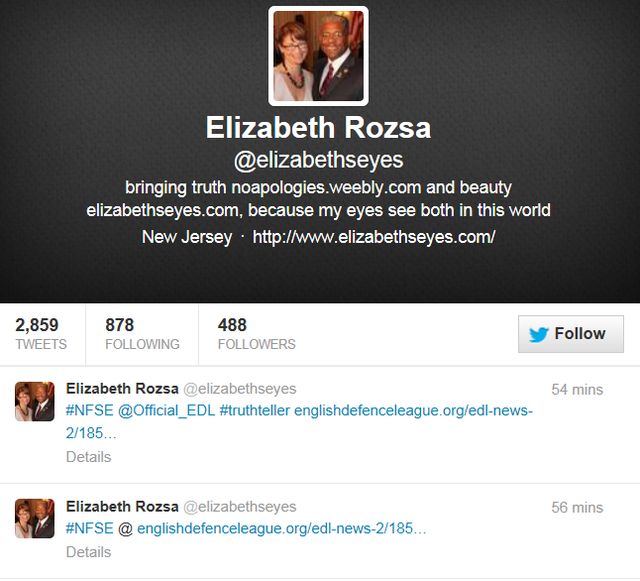Open the #NFSE hashtag in second tweet
Screen dimensions: 640x581
coord(89,528)
